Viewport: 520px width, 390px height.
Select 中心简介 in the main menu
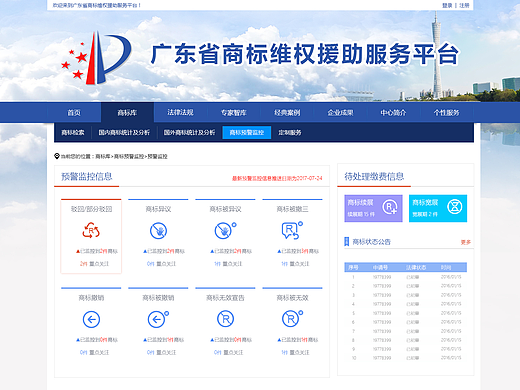[x=393, y=113]
